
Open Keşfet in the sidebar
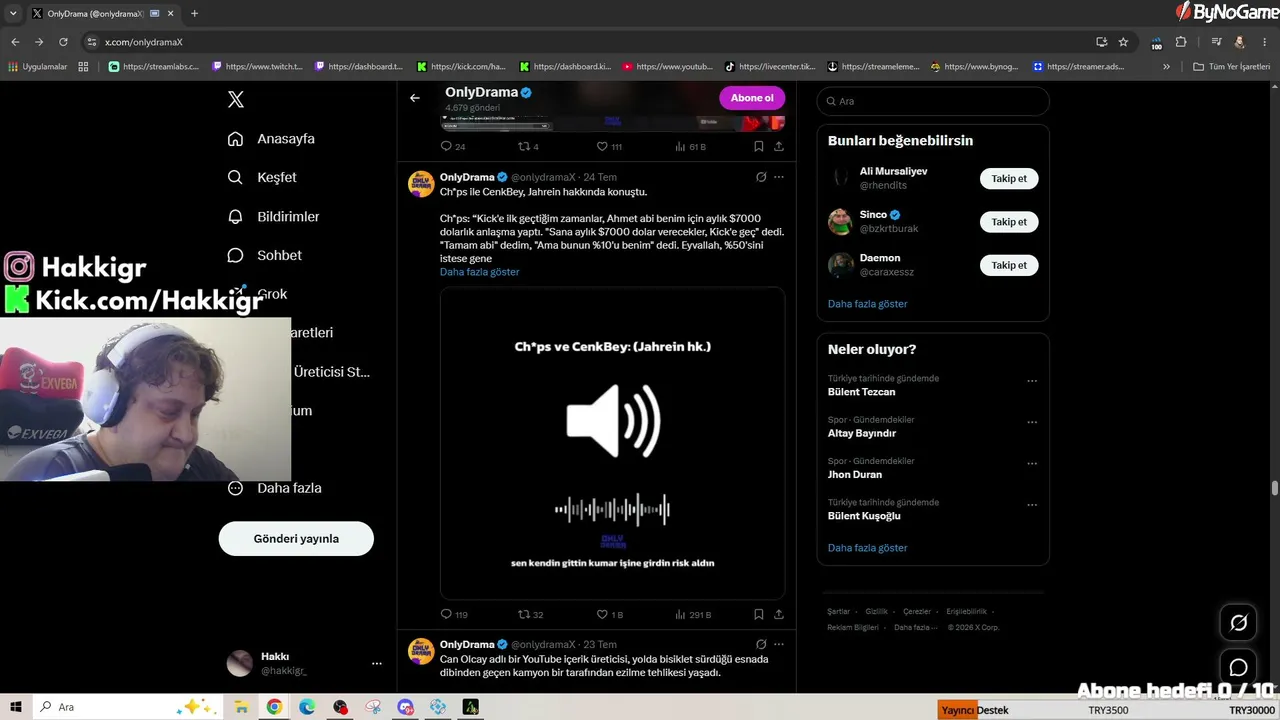pos(263,177)
